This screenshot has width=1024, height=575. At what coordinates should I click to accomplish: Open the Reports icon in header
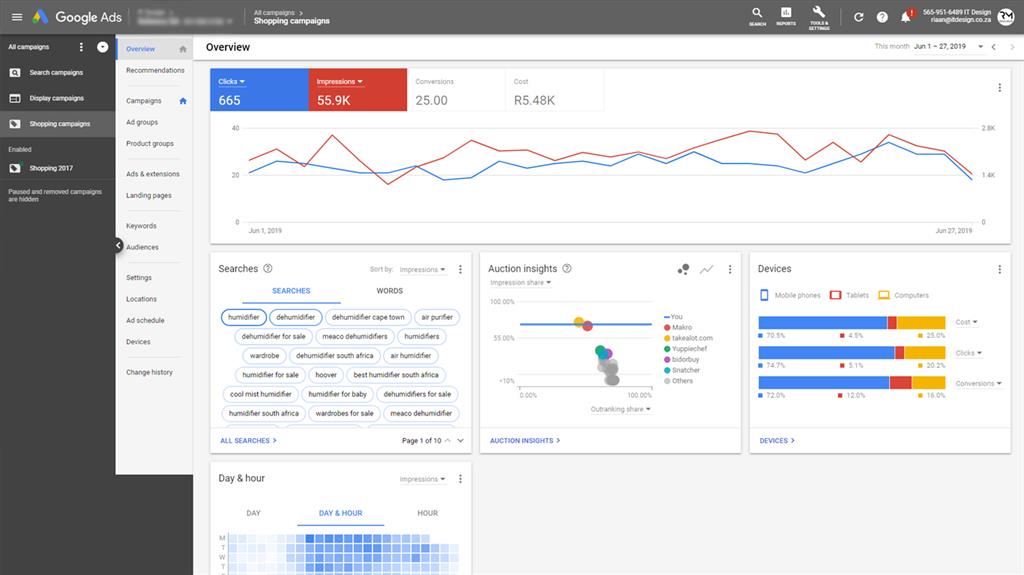tap(786, 15)
